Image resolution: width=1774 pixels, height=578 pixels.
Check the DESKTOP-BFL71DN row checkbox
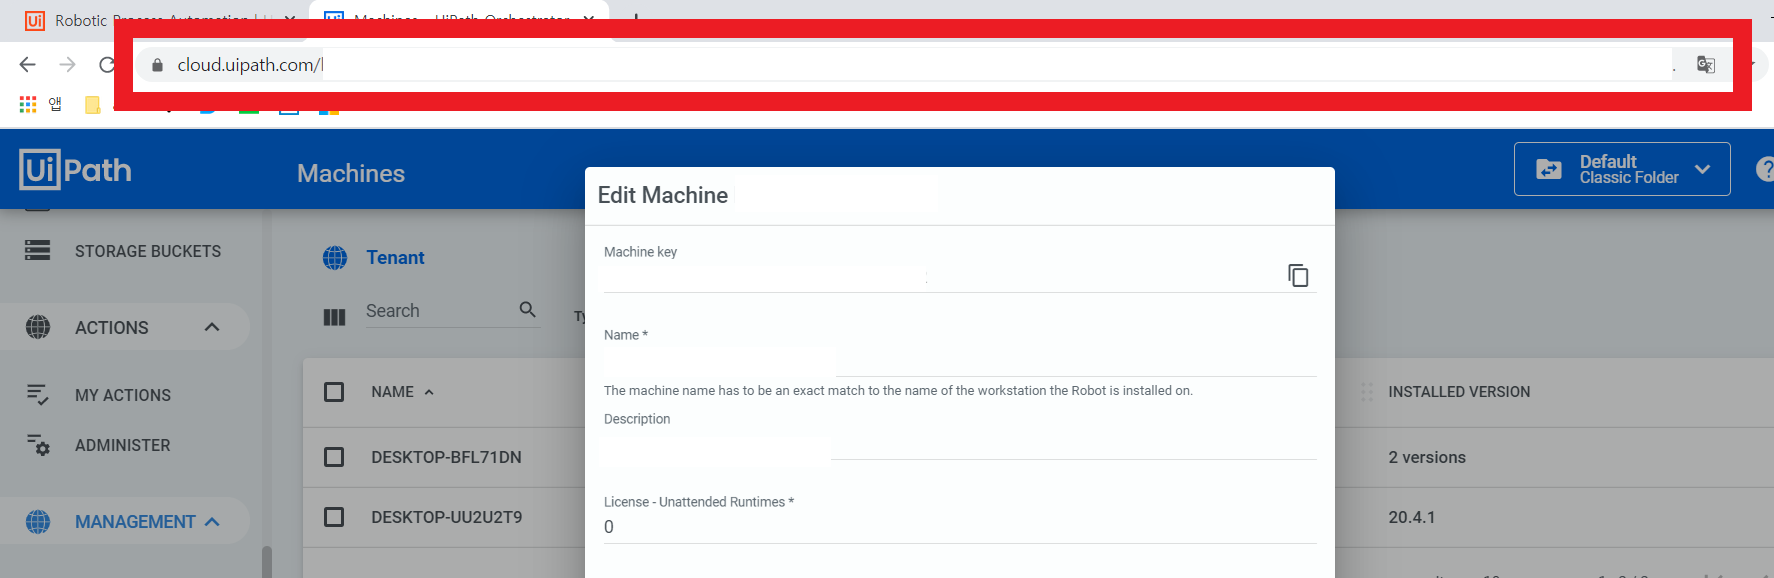point(334,457)
